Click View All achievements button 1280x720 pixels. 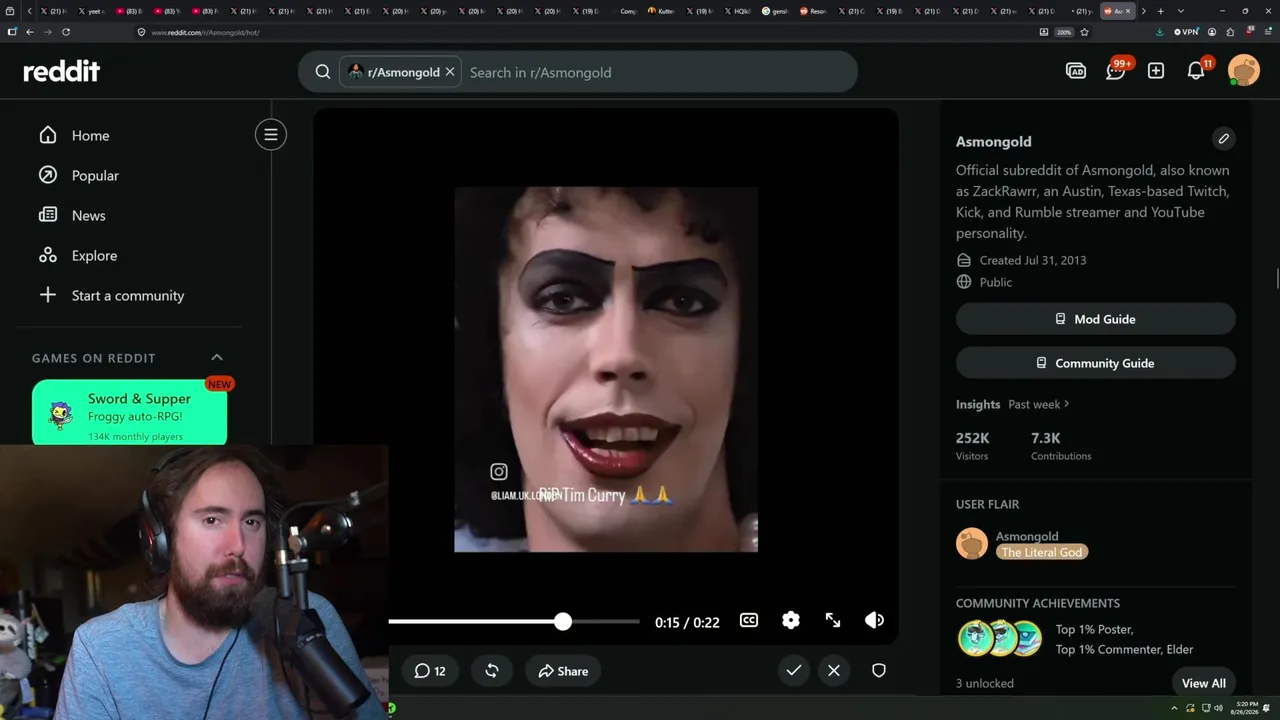[x=1203, y=683]
